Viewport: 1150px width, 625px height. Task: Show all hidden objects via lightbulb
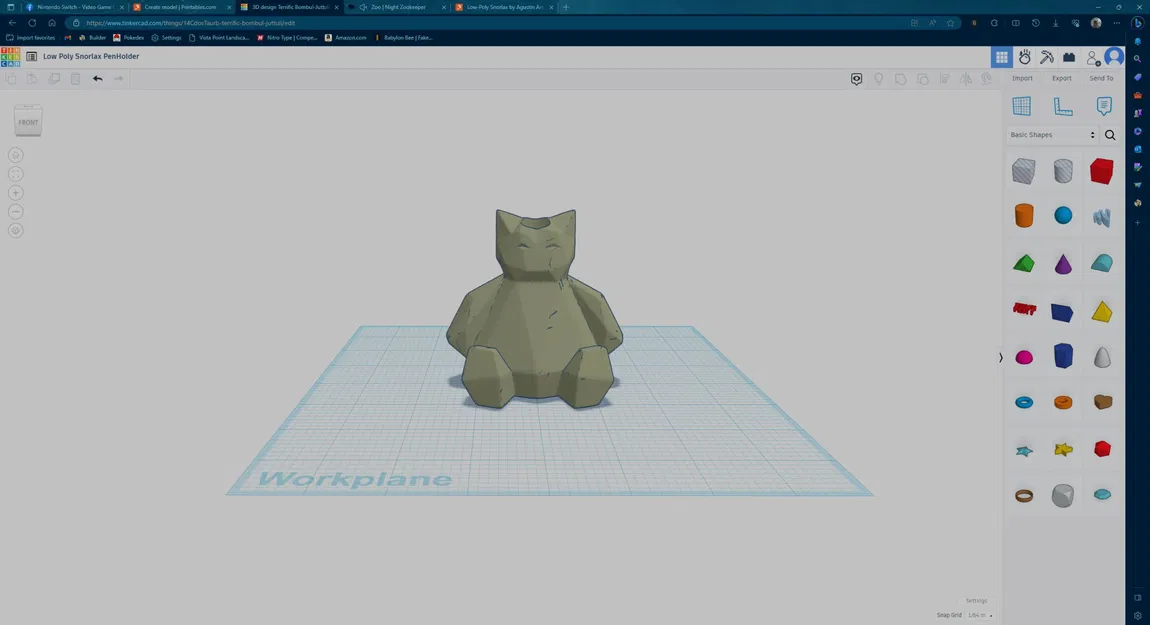click(879, 78)
